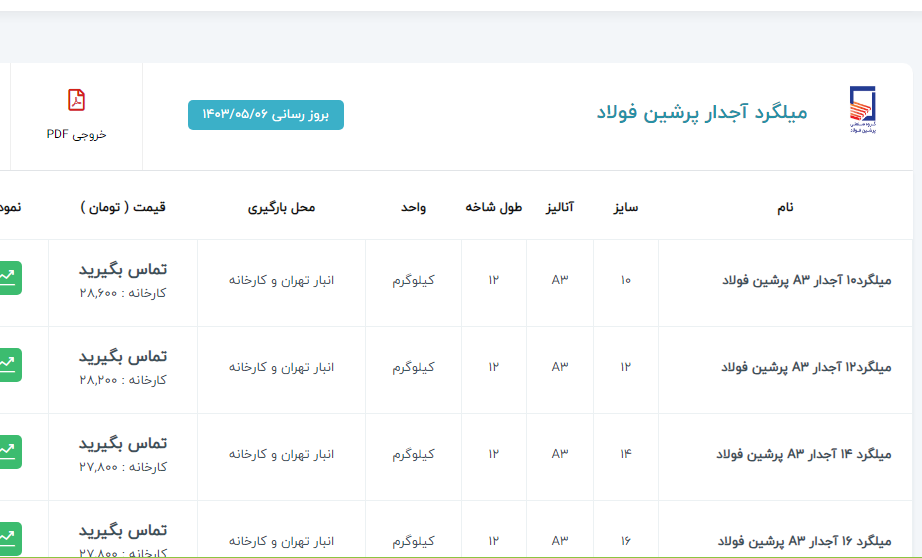This screenshot has width=922, height=558.
Task: Click the red PDF export icon
Action: pos(76,100)
